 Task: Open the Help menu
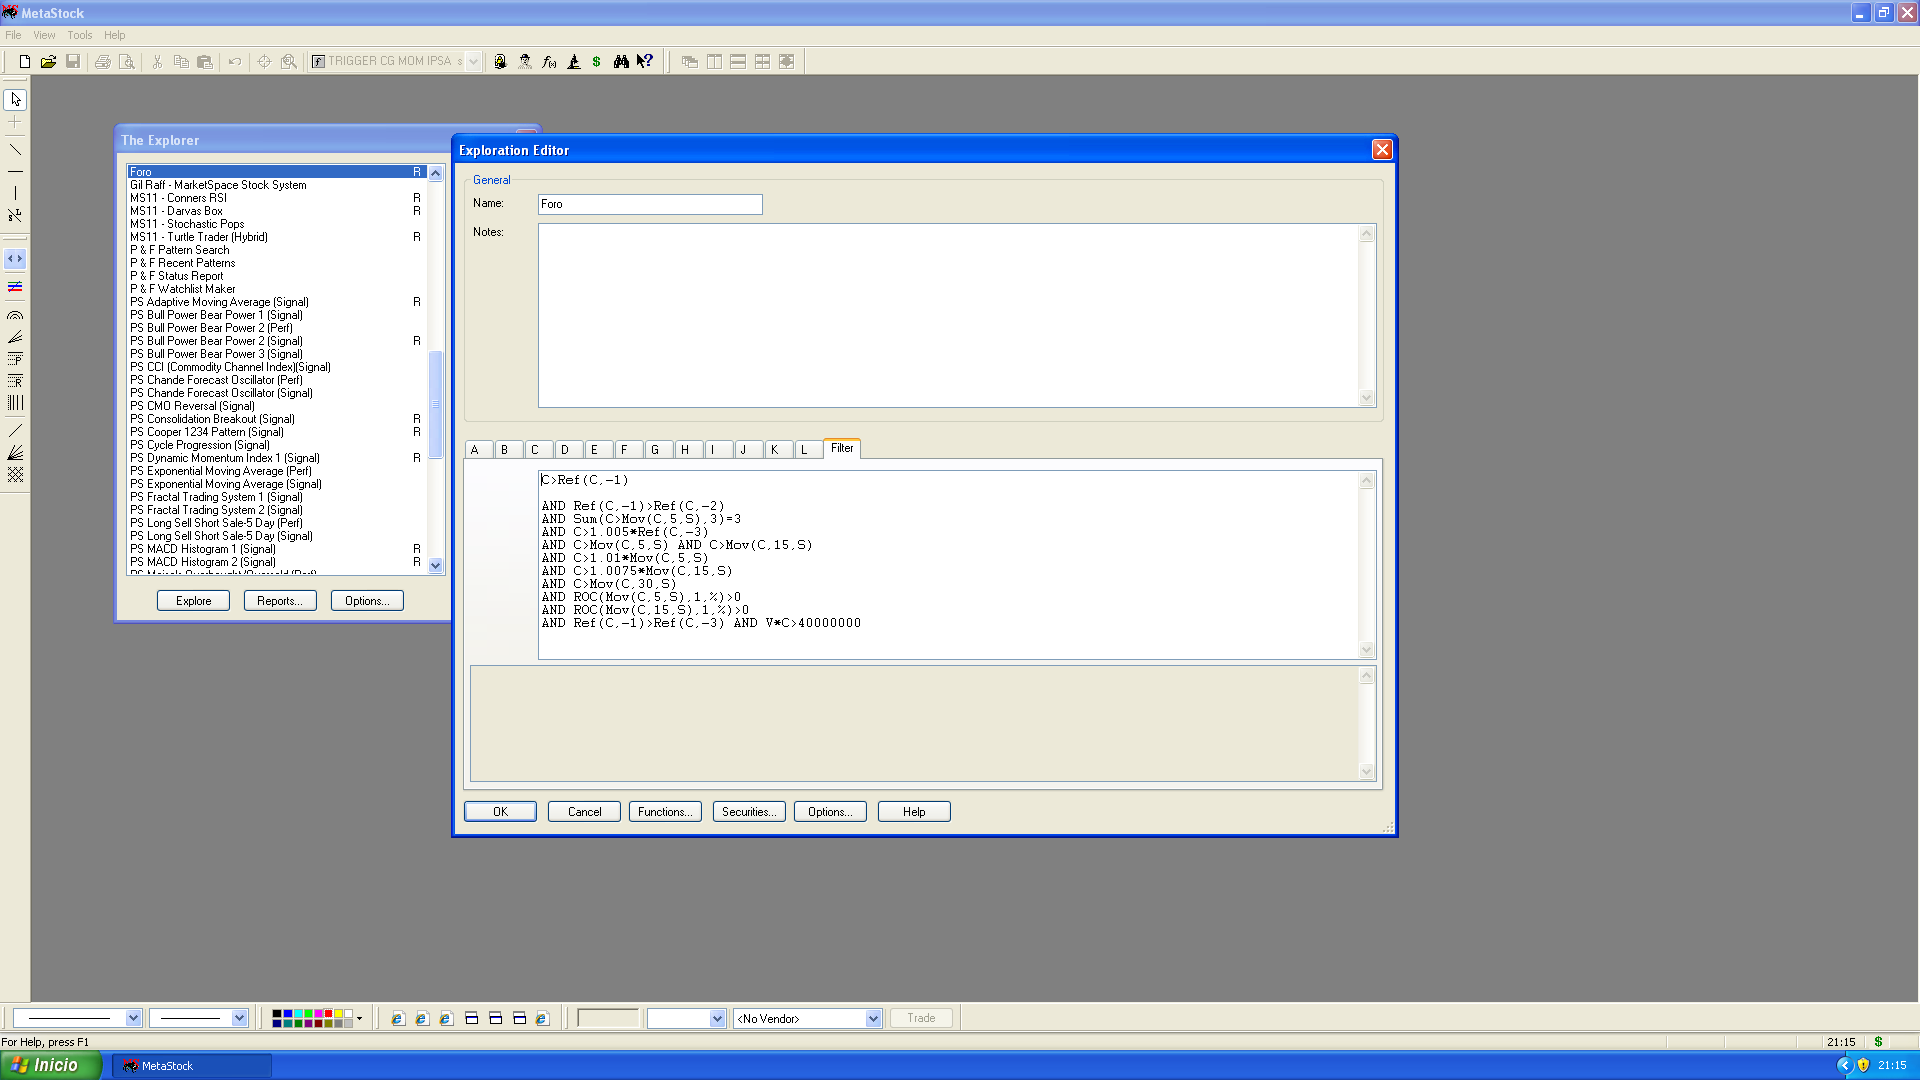[115, 35]
